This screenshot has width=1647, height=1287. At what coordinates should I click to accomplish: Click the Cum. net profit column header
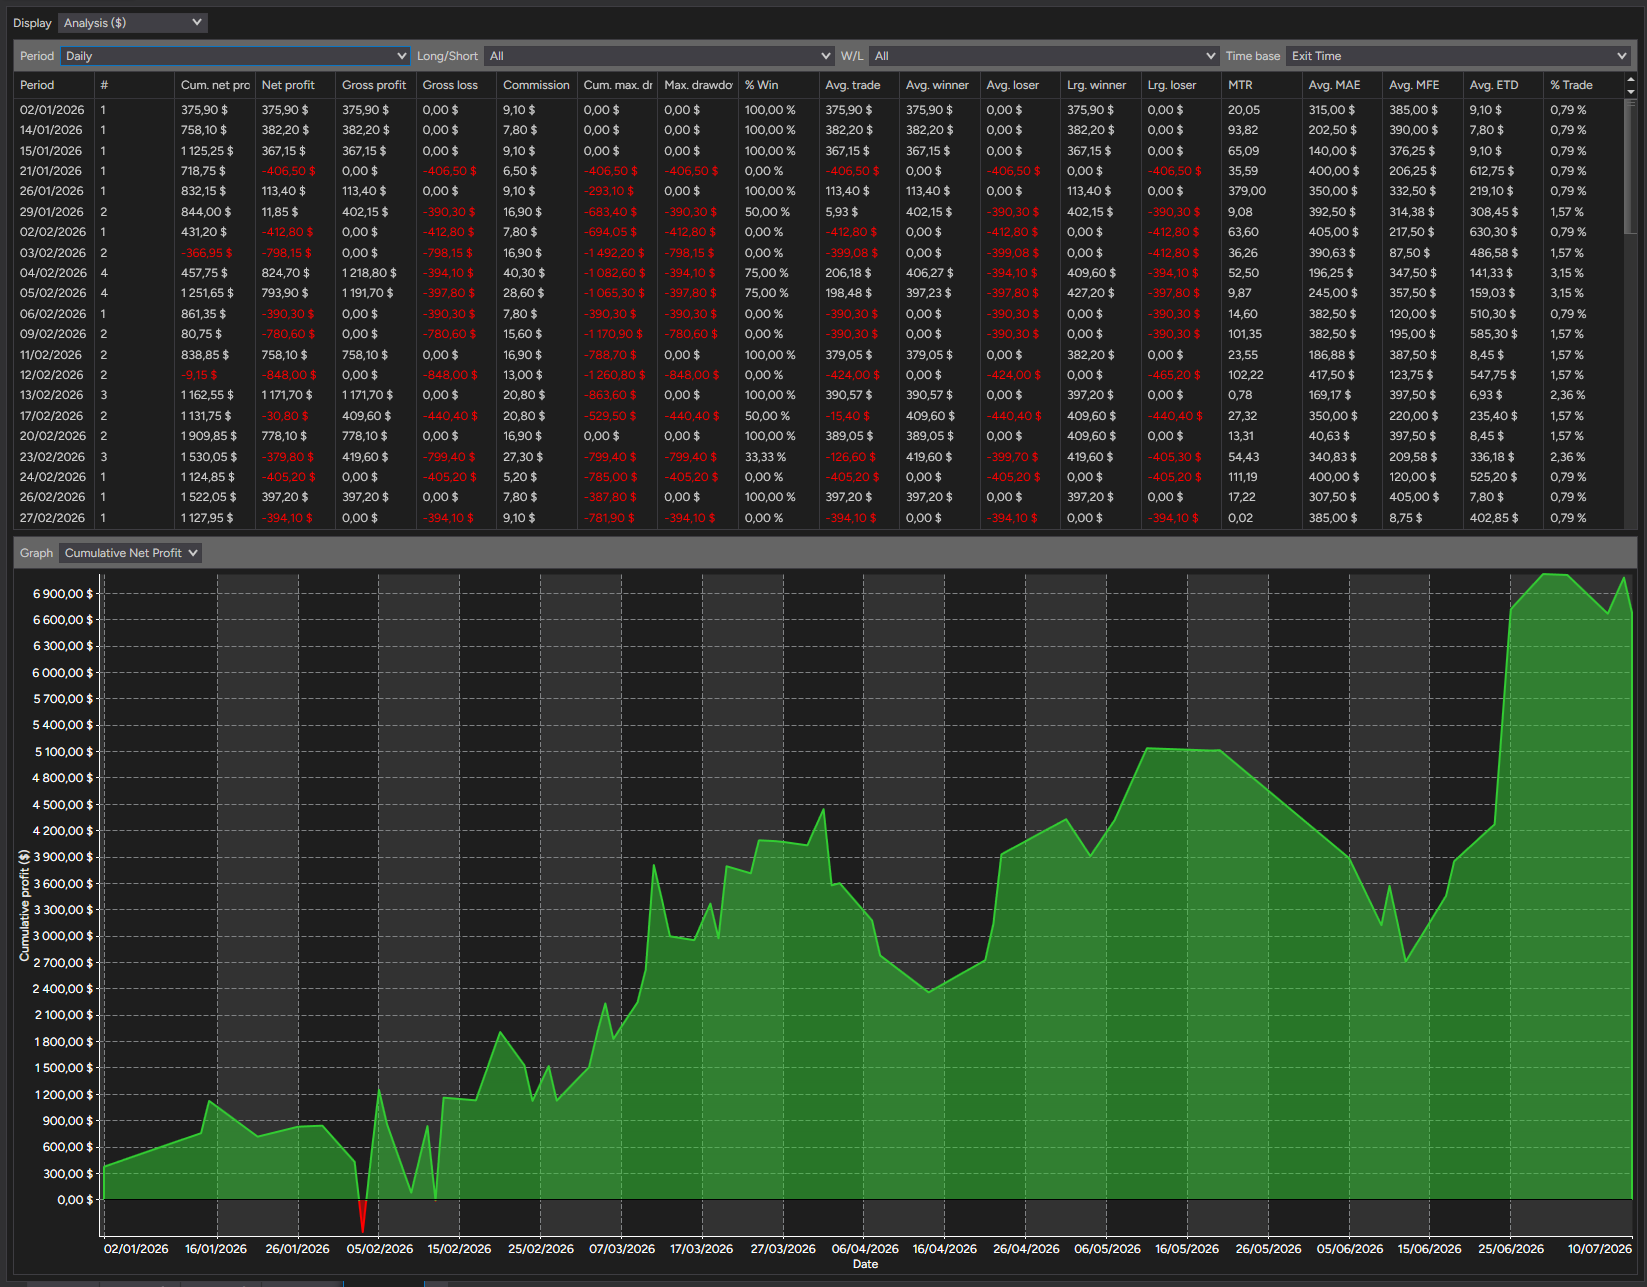click(215, 85)
